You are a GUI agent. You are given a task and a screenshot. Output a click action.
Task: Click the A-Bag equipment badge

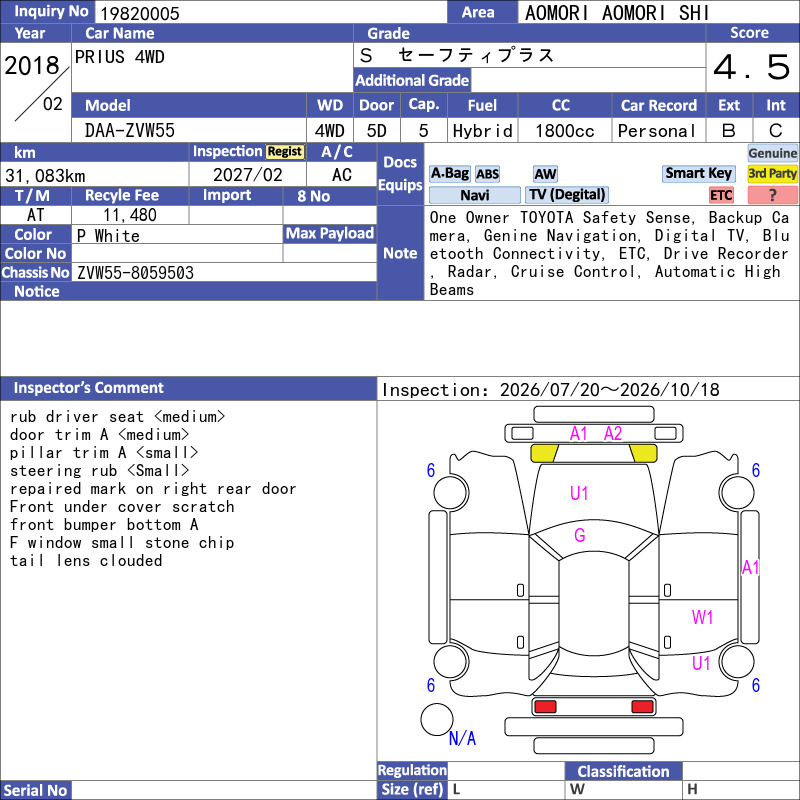click(449, 173)
